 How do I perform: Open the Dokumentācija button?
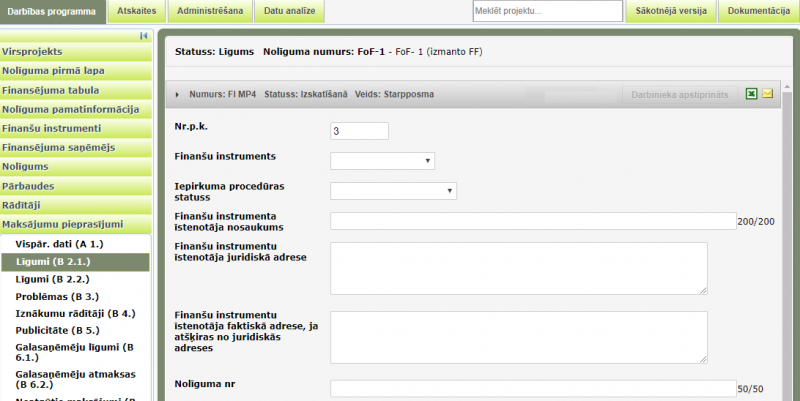(759, 11)
